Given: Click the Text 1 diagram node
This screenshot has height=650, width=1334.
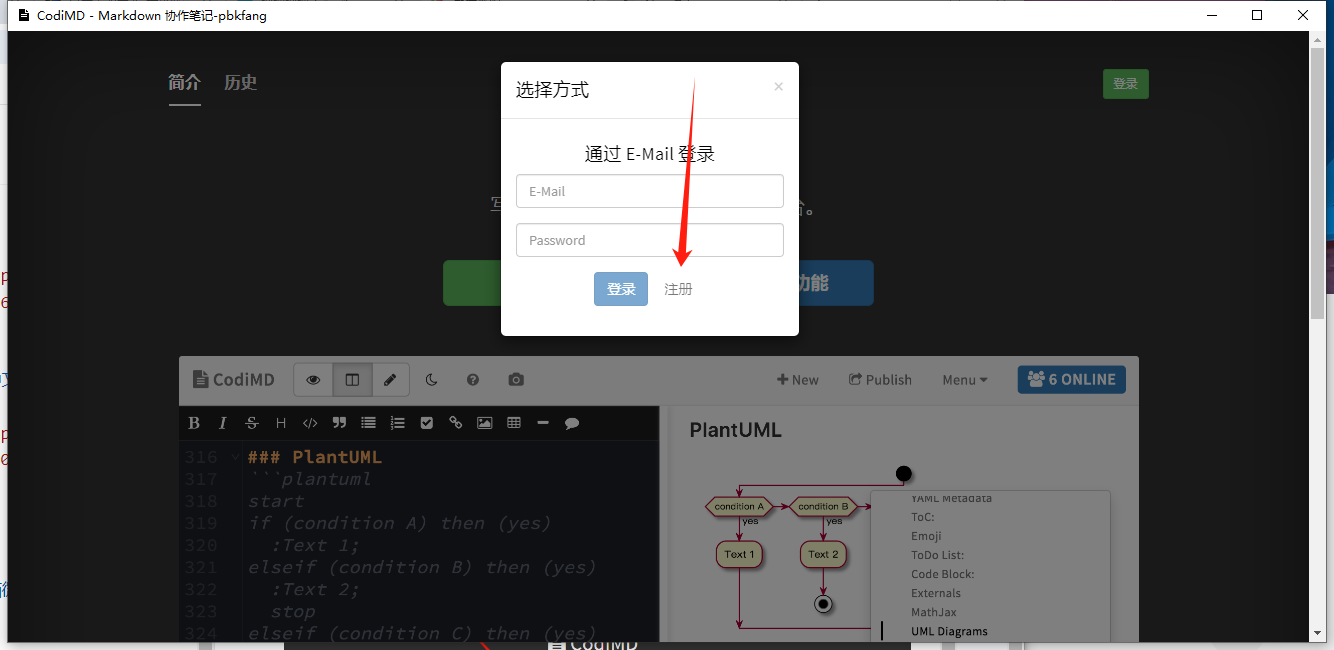Looking at the screenshot, I should [739, 554].
